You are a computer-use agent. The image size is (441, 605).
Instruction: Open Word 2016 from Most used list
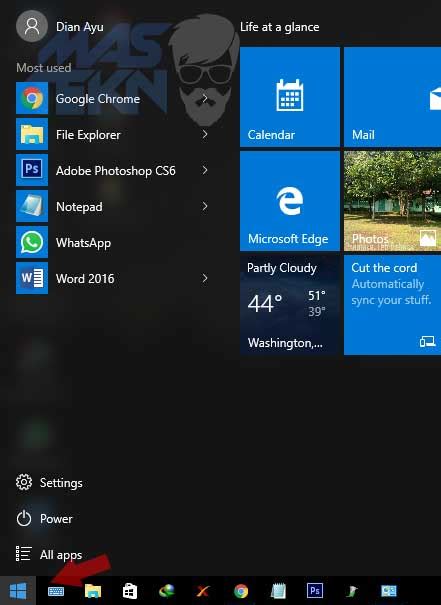[114, 278]
